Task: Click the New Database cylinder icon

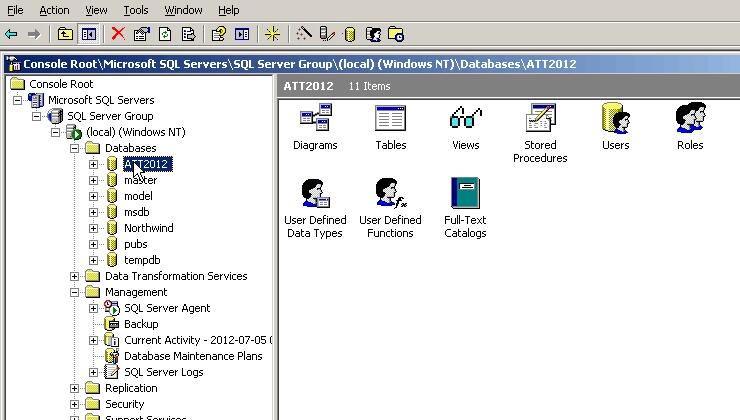Action: point(350,34)
